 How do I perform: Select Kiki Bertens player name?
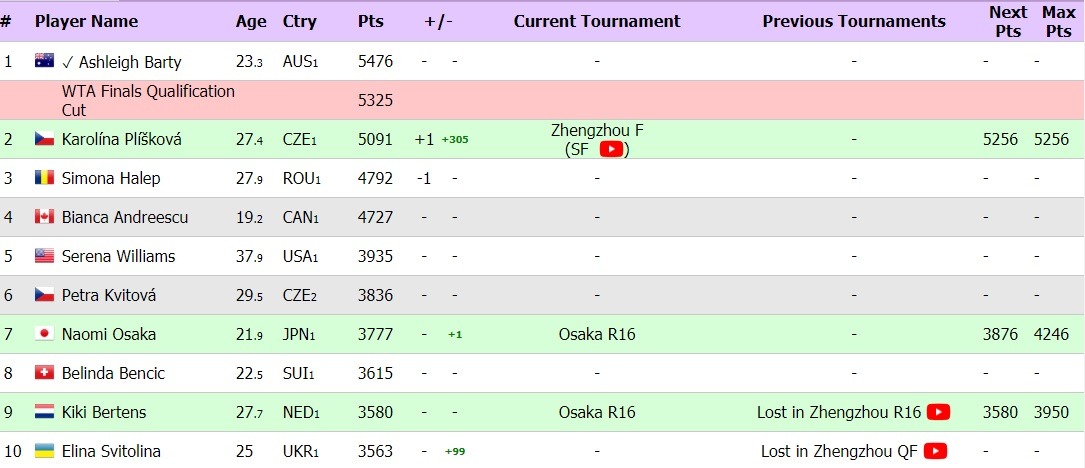coord(104,412)
